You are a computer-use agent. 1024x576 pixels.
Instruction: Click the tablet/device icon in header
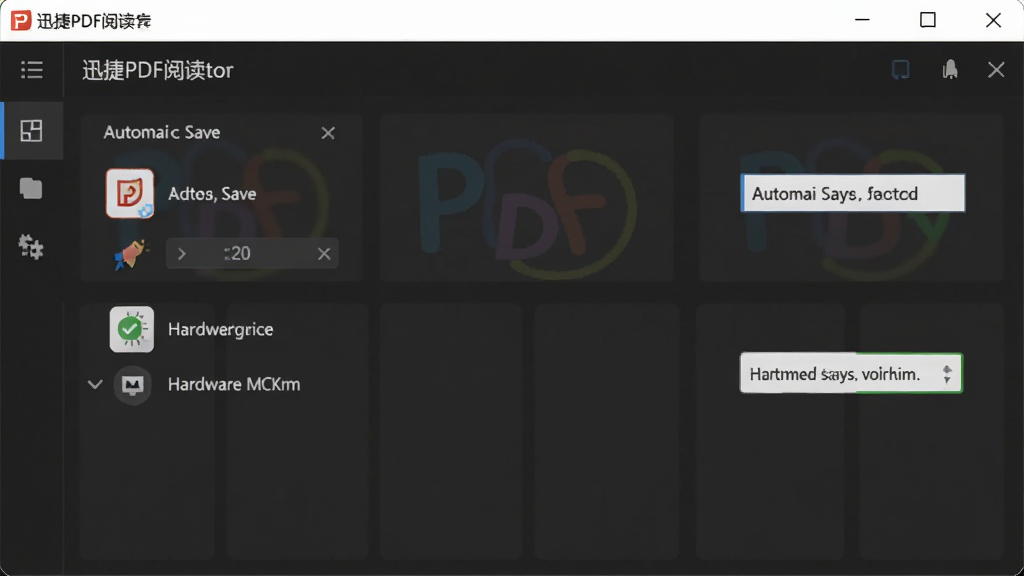click(x=901, y=69)
